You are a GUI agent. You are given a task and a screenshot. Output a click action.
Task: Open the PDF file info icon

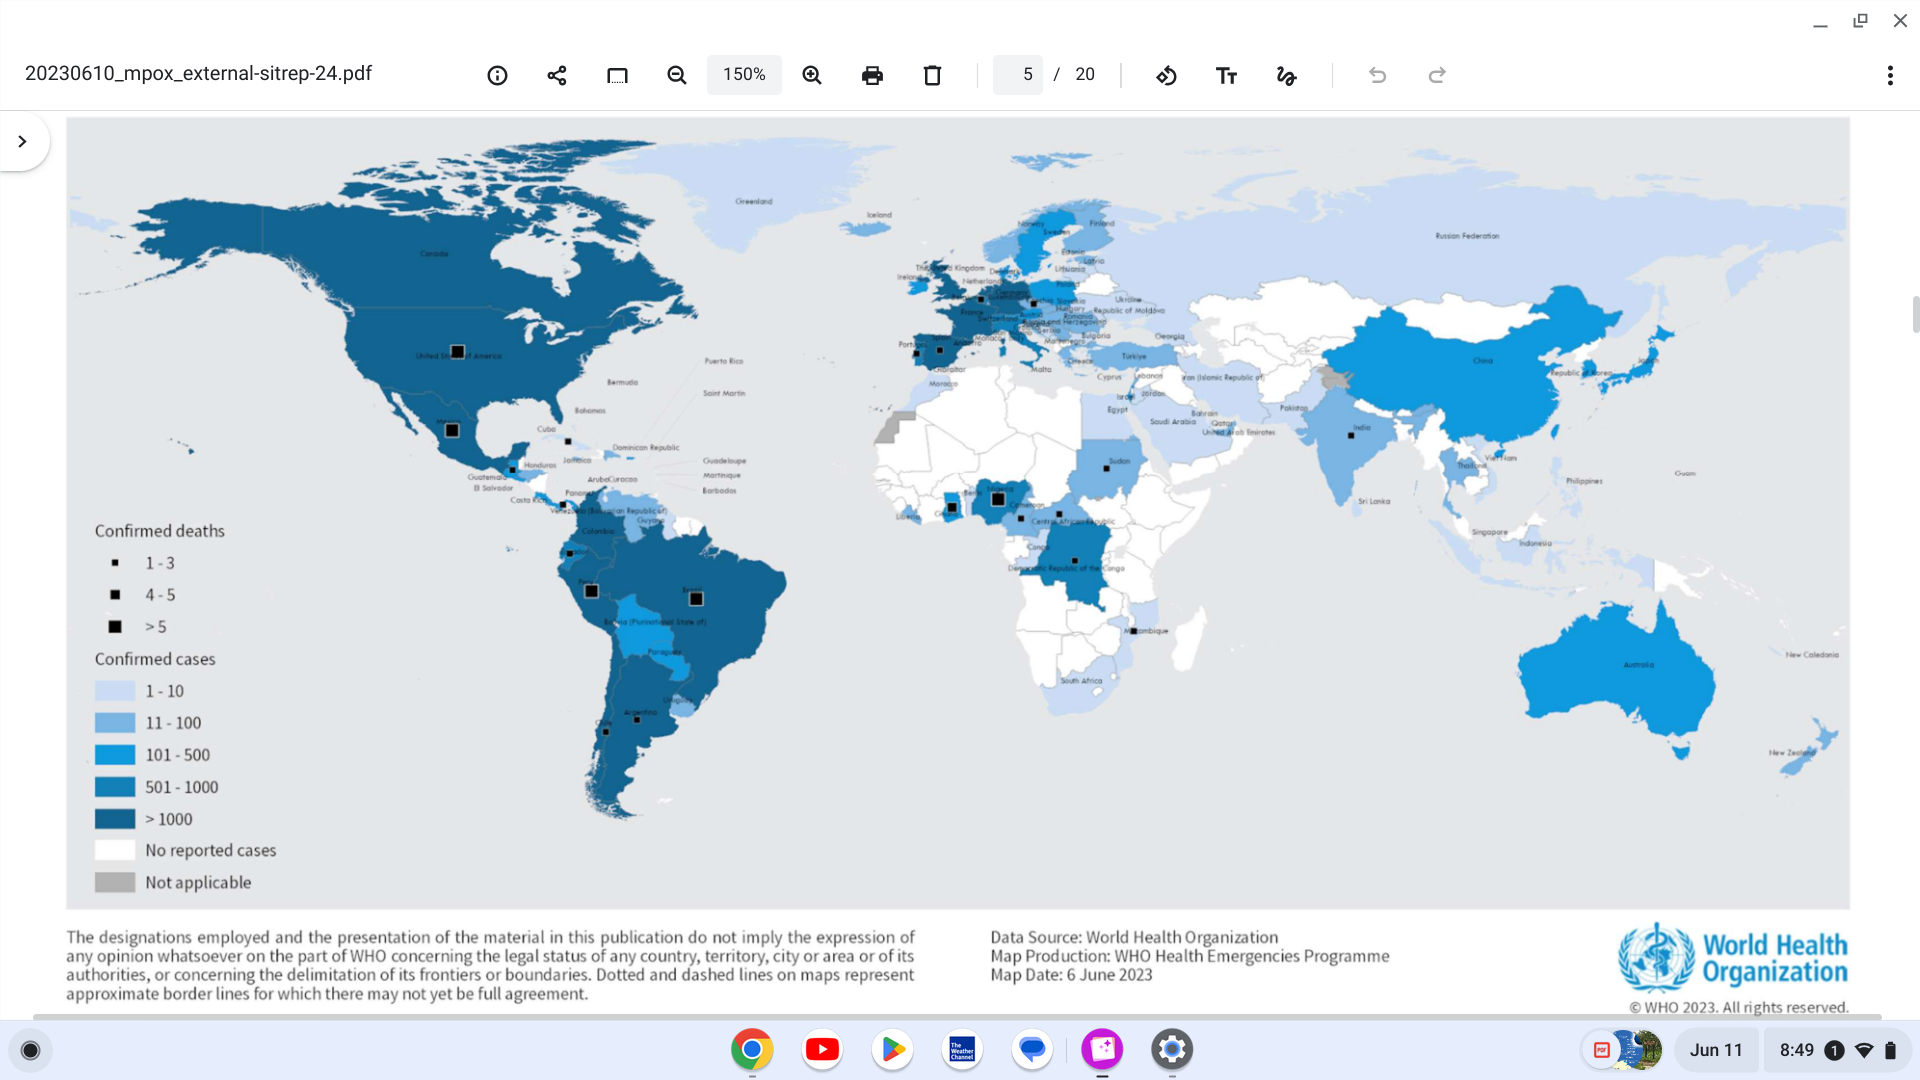click(497, 75)
